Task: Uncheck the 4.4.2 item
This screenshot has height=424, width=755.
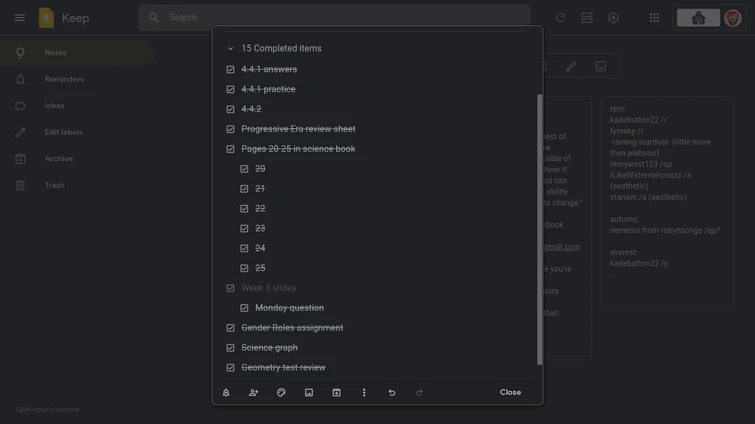Action: [x=231, y=109]
